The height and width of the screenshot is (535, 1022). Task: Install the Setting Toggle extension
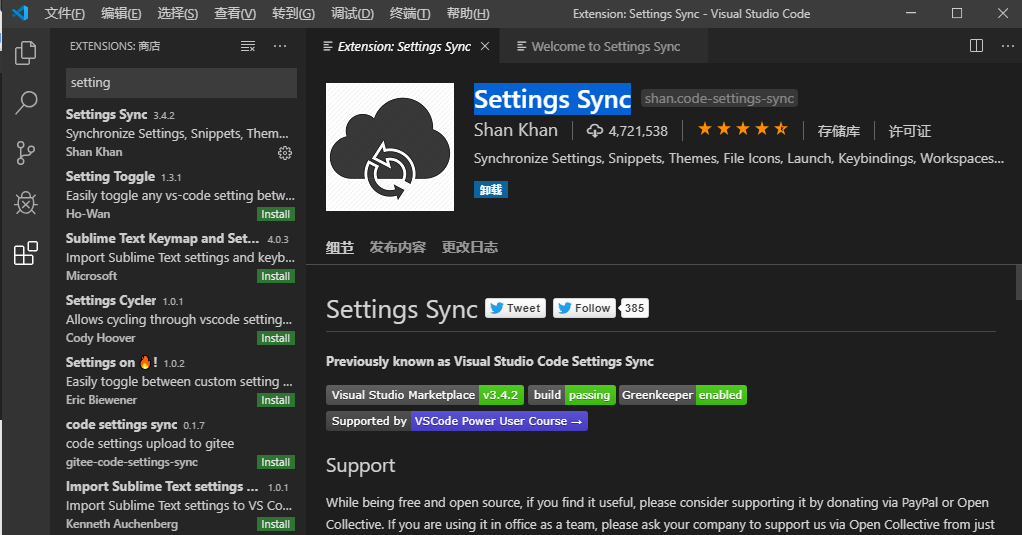pos(275,214)
